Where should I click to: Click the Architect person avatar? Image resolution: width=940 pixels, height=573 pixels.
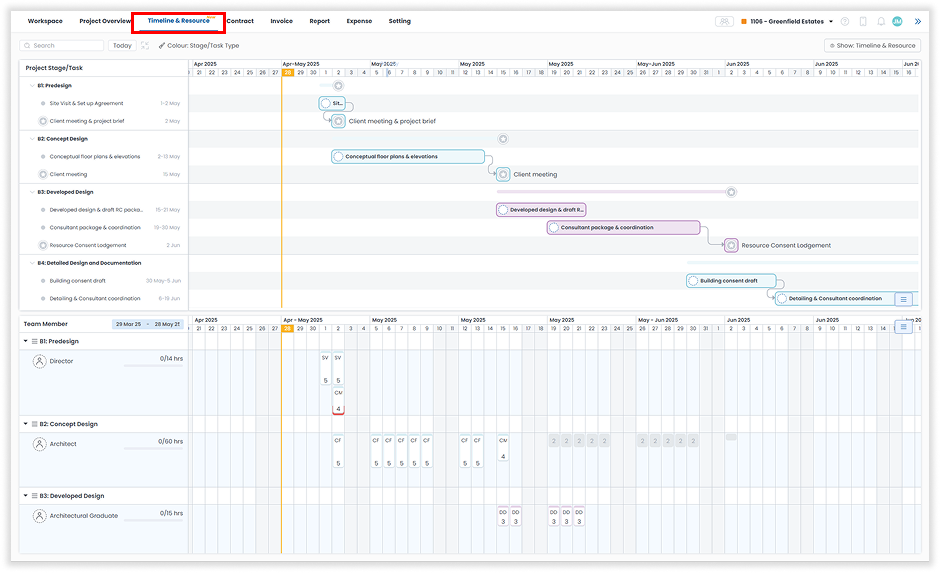[40, 444]
